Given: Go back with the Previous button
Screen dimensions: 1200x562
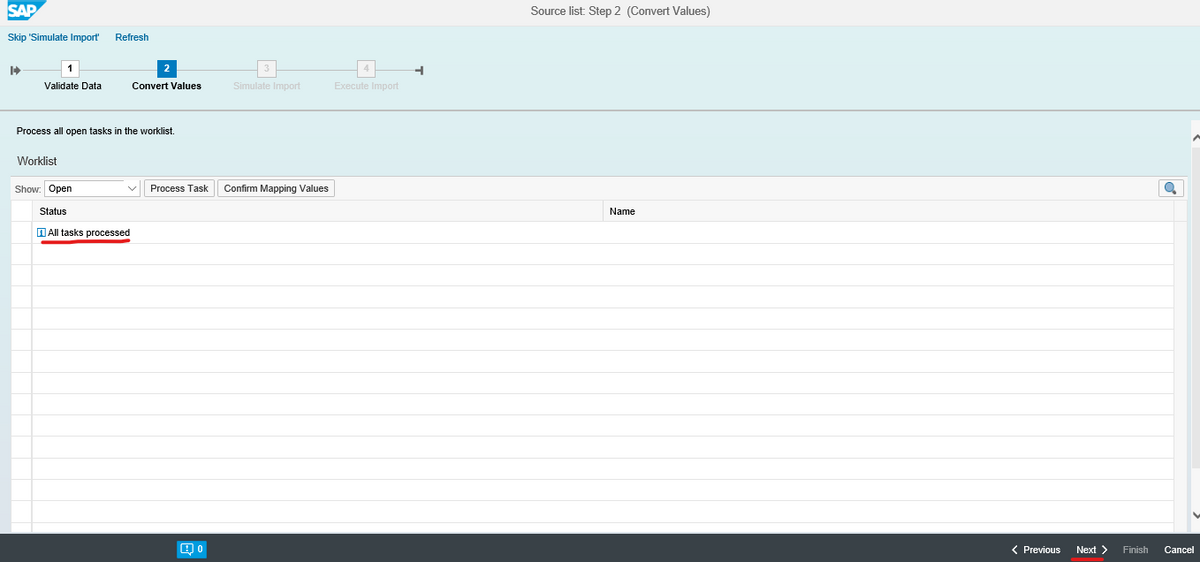Looking at the screenshot, I should click(x=1036, y=550).
